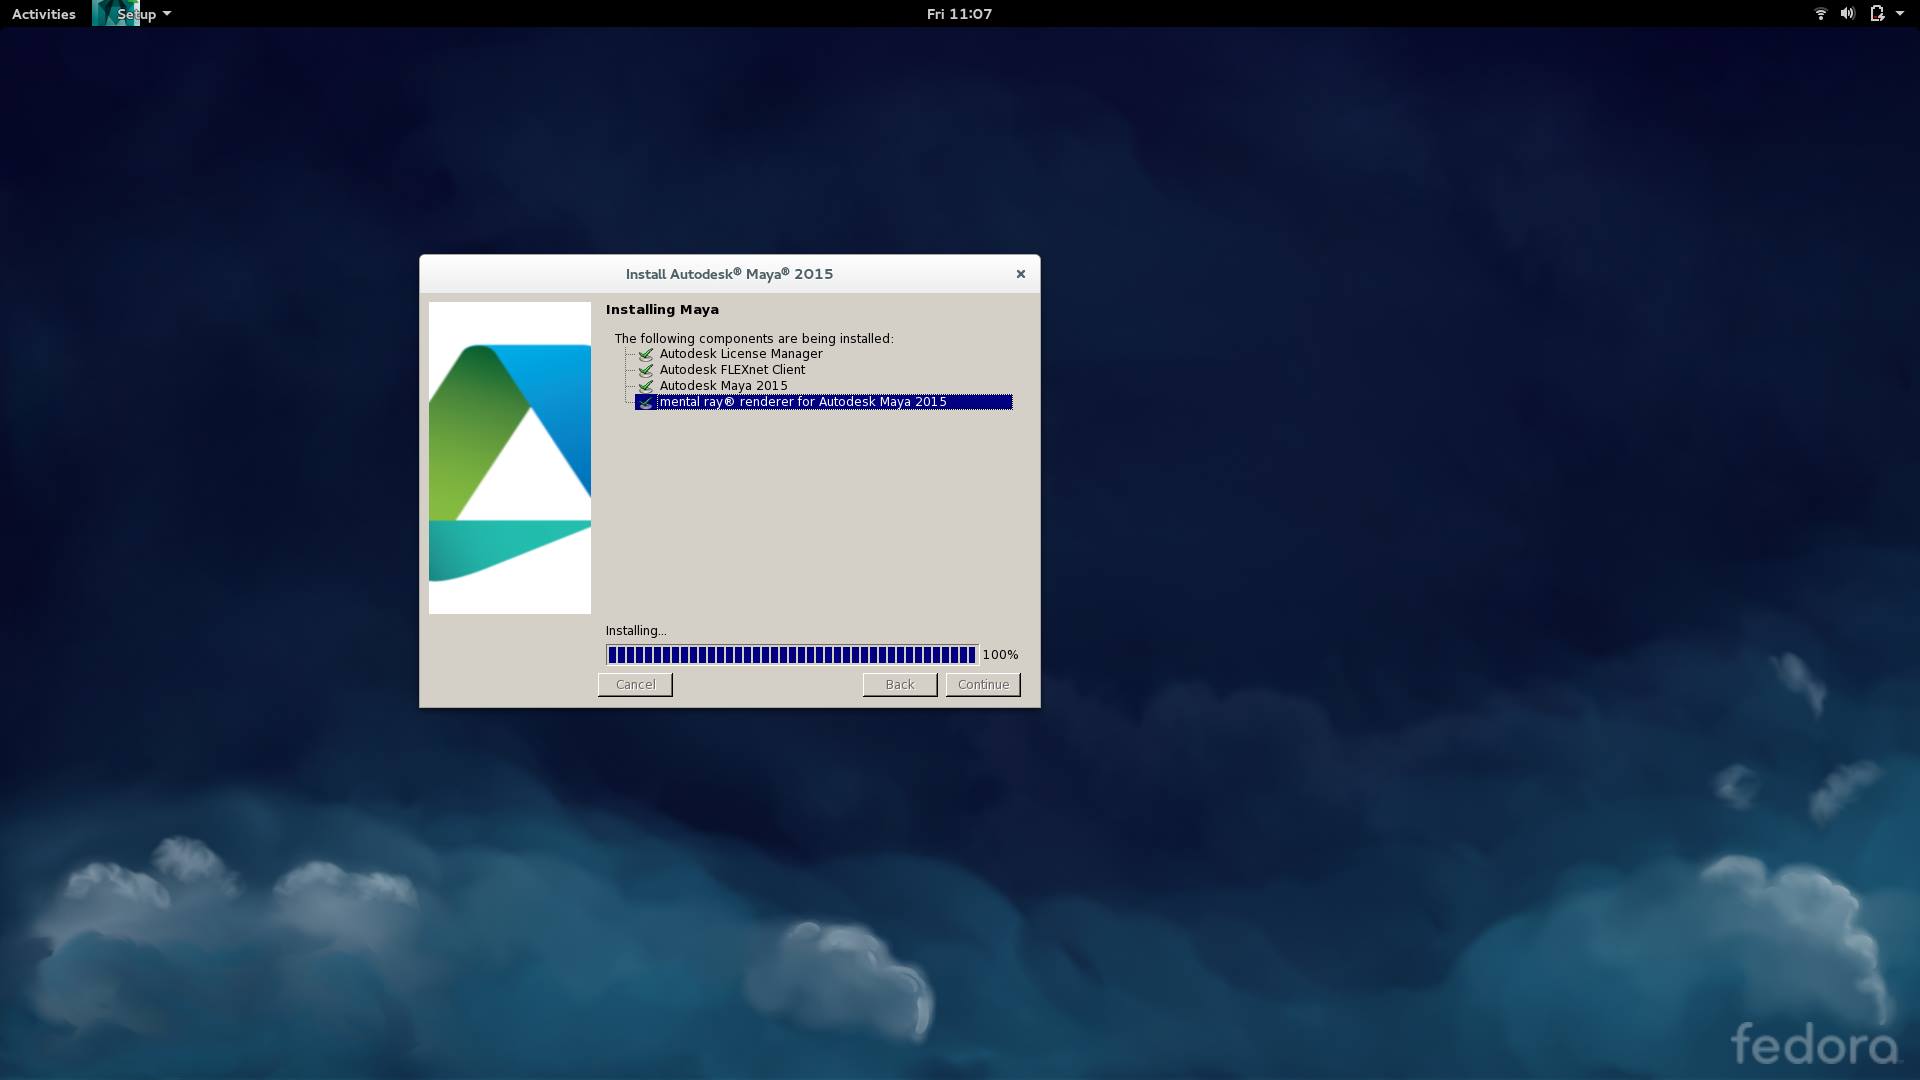Select Autodesk Maya 2015 component row

click(x=723, y=386)
